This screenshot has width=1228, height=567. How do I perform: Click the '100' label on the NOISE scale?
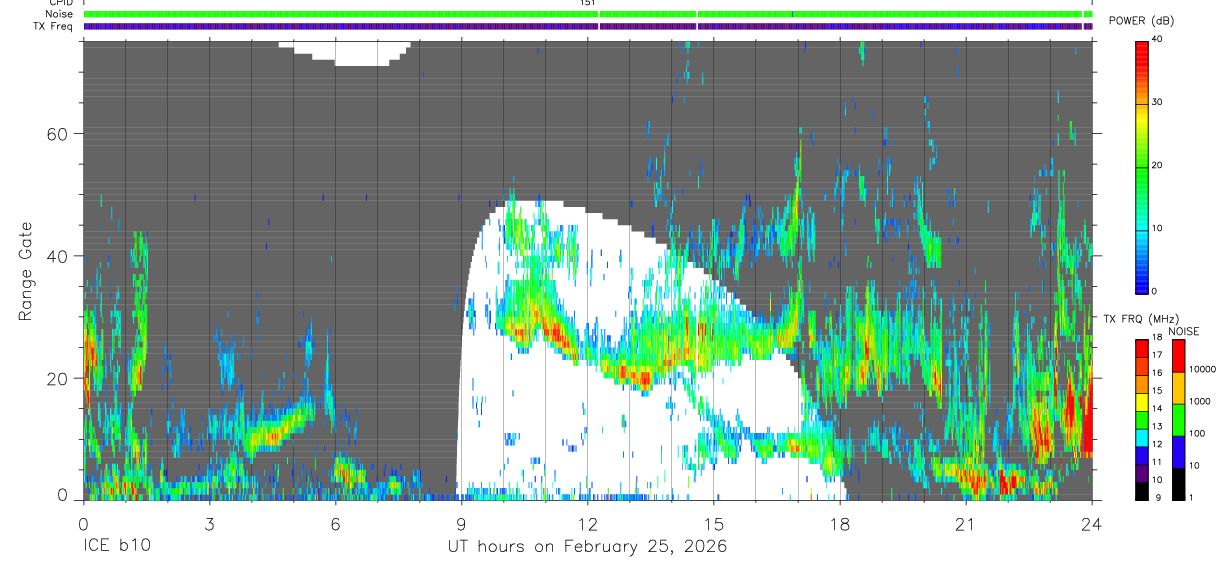(x=1198, y=433)
